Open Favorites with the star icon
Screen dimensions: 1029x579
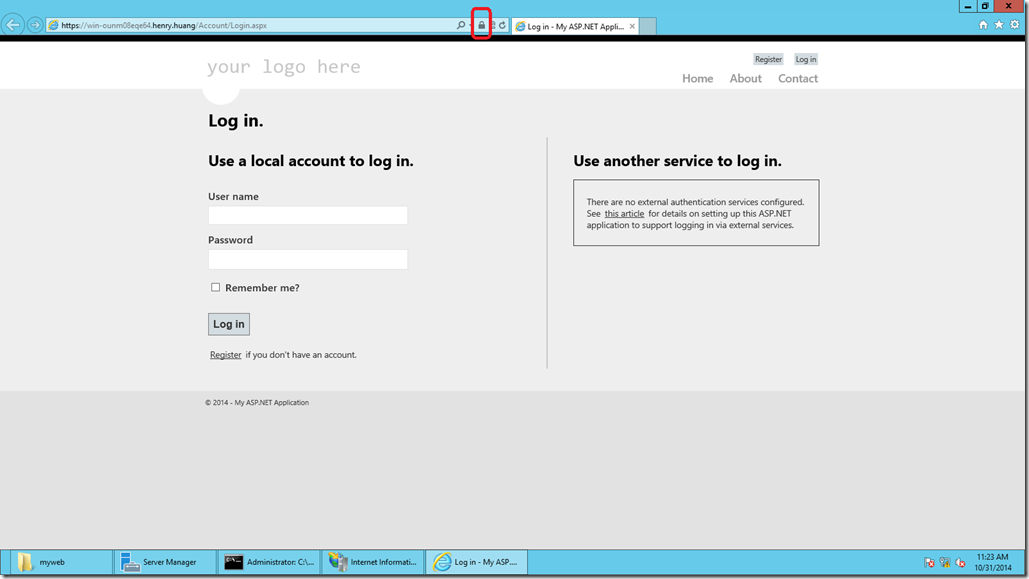[999, 24]
